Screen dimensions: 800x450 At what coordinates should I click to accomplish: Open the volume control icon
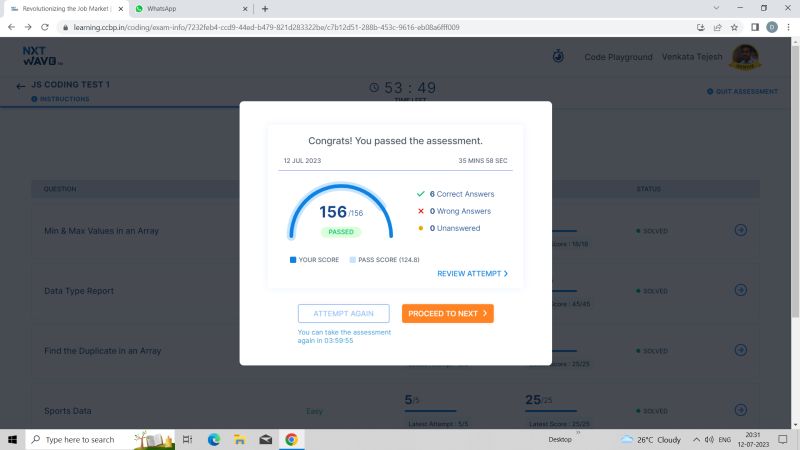pos(709,439)
